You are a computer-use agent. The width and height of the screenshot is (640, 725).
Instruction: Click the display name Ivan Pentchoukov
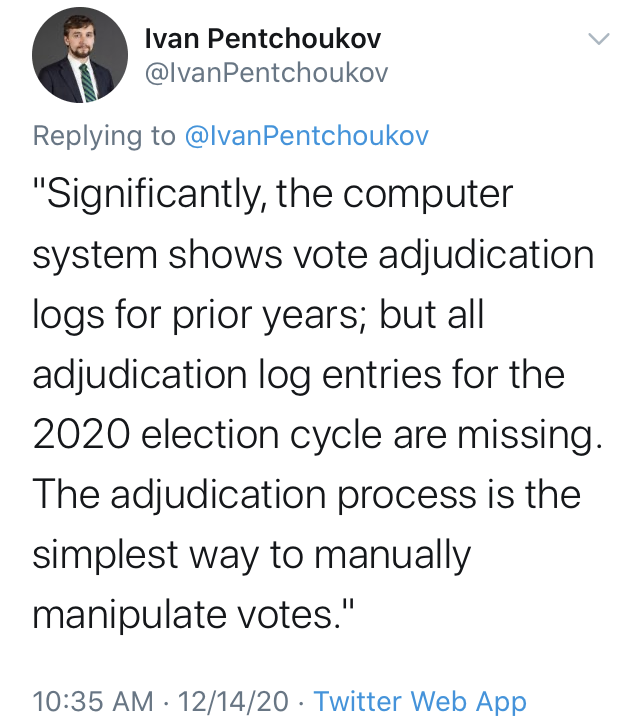(x=263, y=38)
